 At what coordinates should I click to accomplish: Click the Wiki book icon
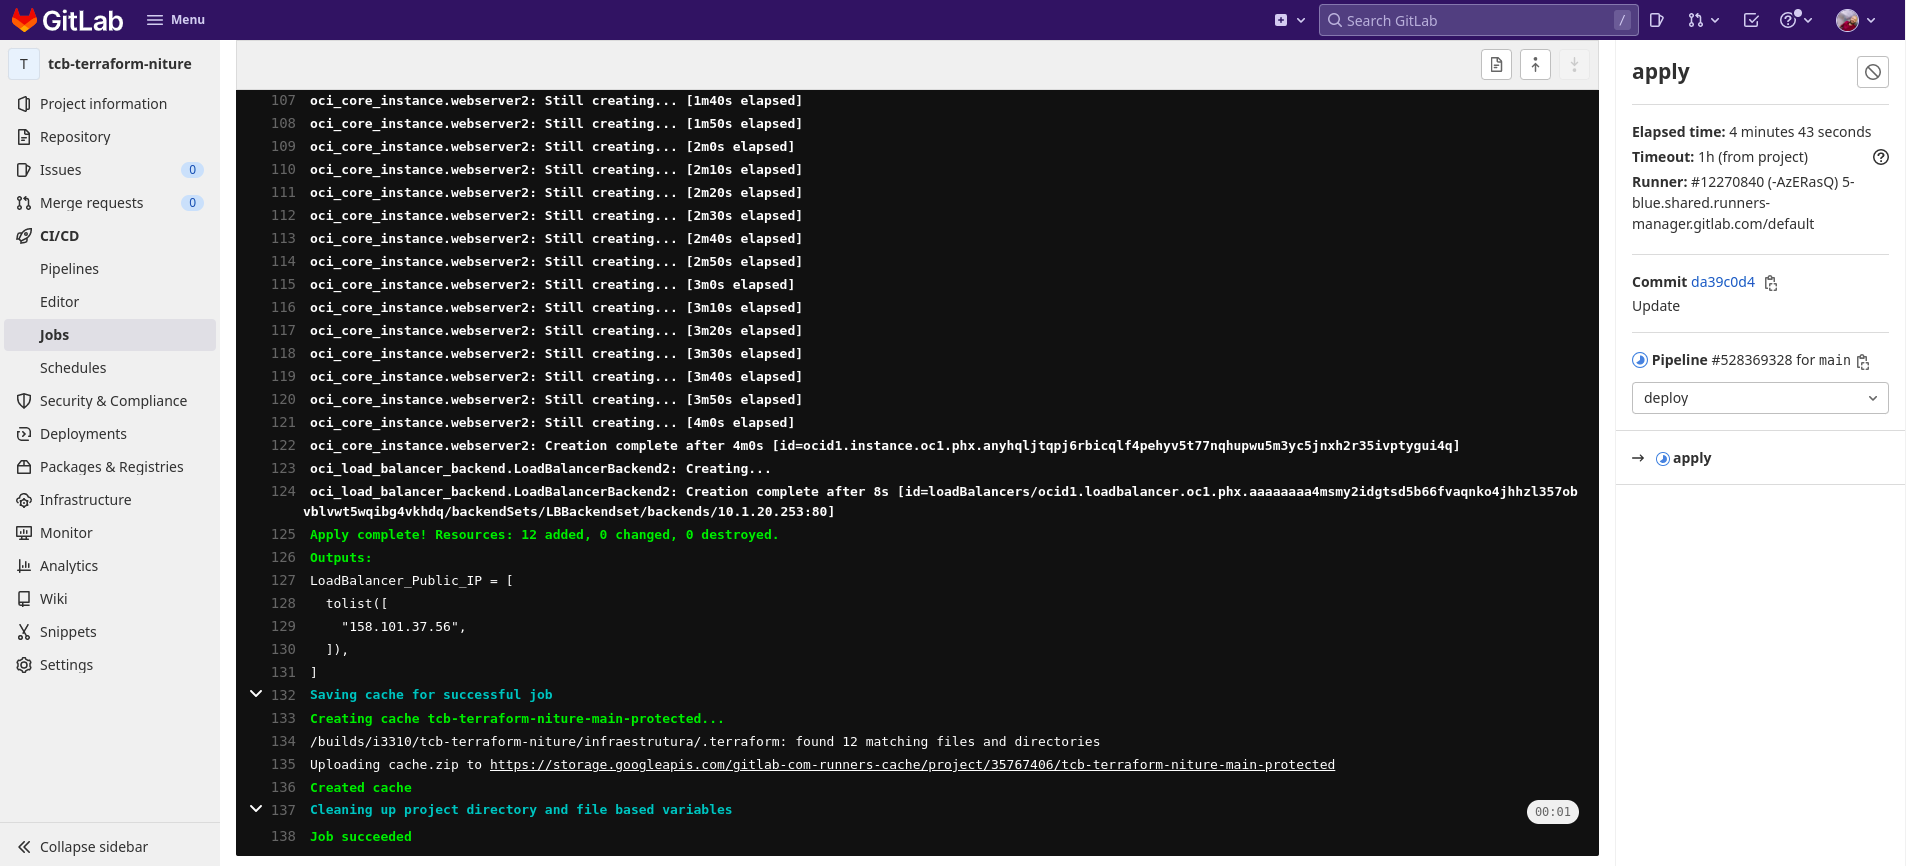24,599
